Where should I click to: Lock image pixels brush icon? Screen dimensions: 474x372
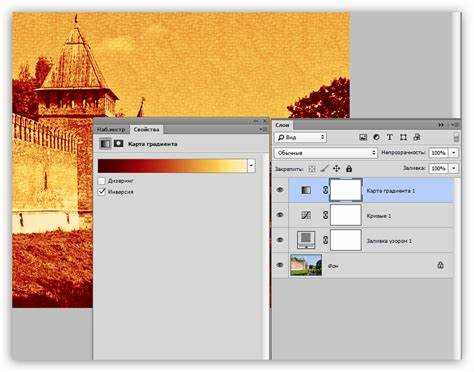coord(324,169)
